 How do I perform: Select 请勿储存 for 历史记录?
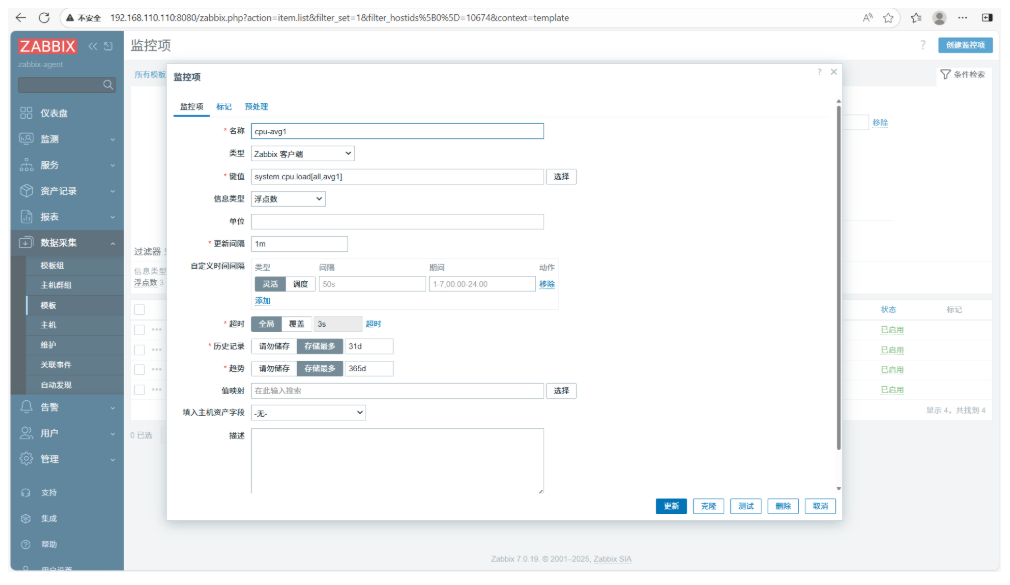pos(274,346)
